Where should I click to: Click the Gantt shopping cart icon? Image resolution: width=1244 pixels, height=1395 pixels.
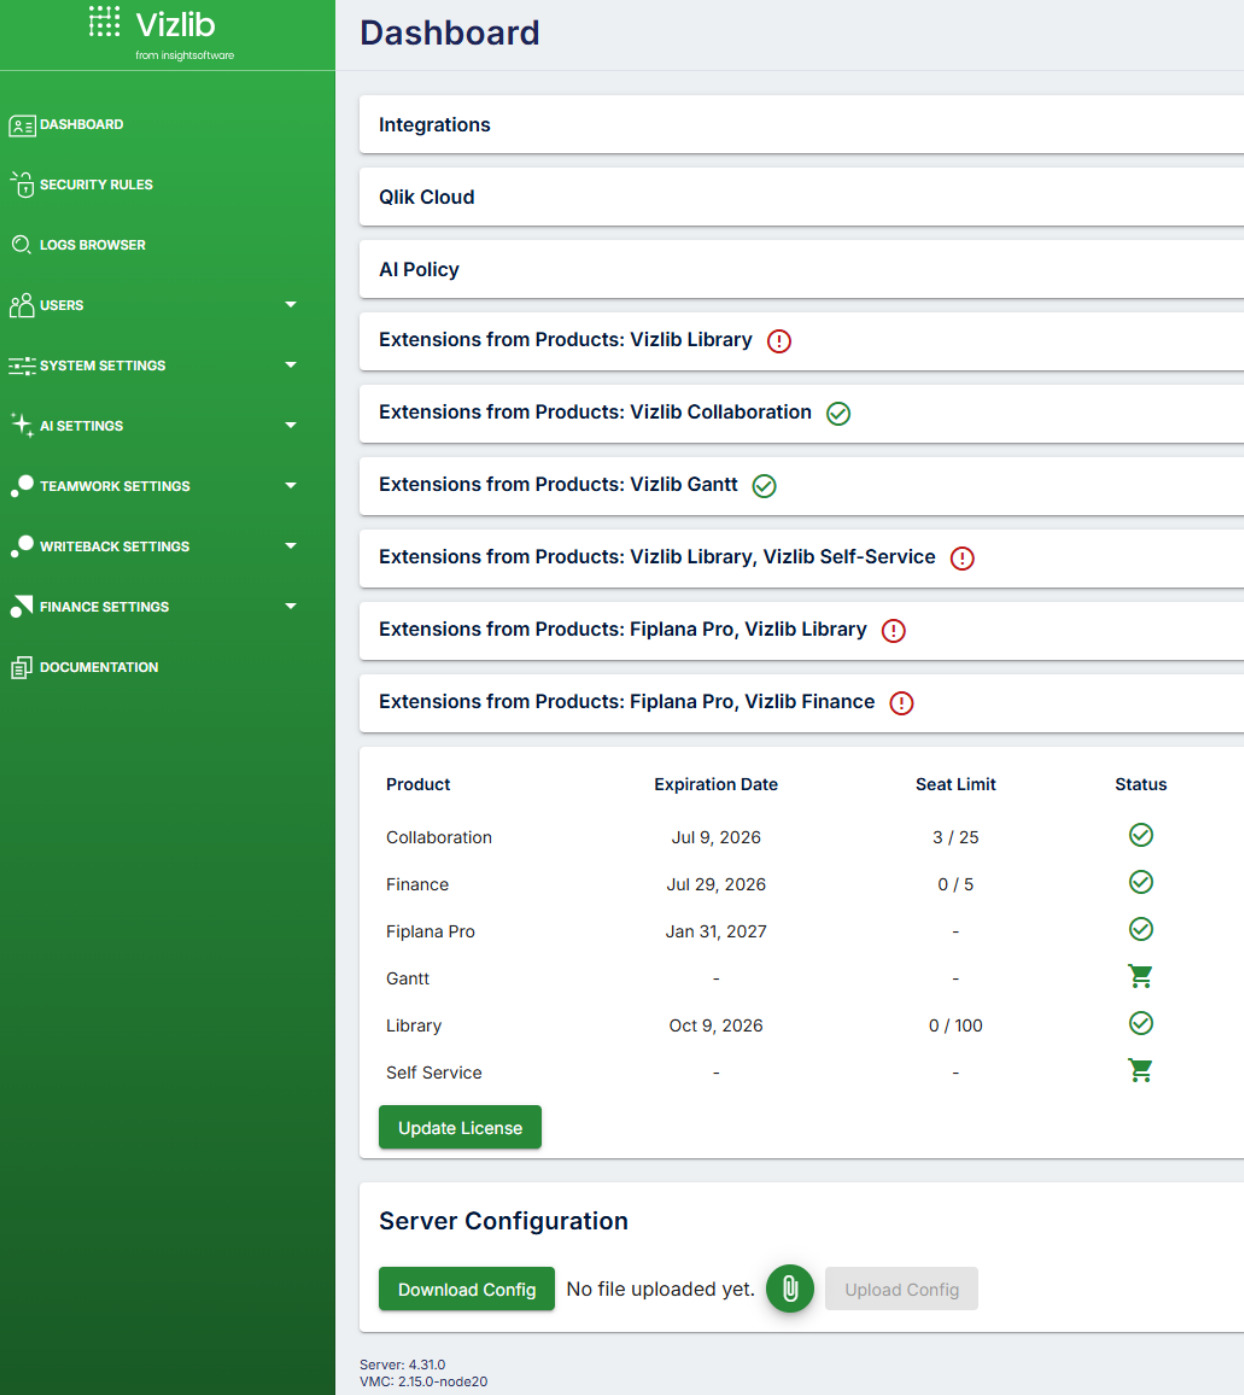pyautogui.click(x=1140, y=976)
